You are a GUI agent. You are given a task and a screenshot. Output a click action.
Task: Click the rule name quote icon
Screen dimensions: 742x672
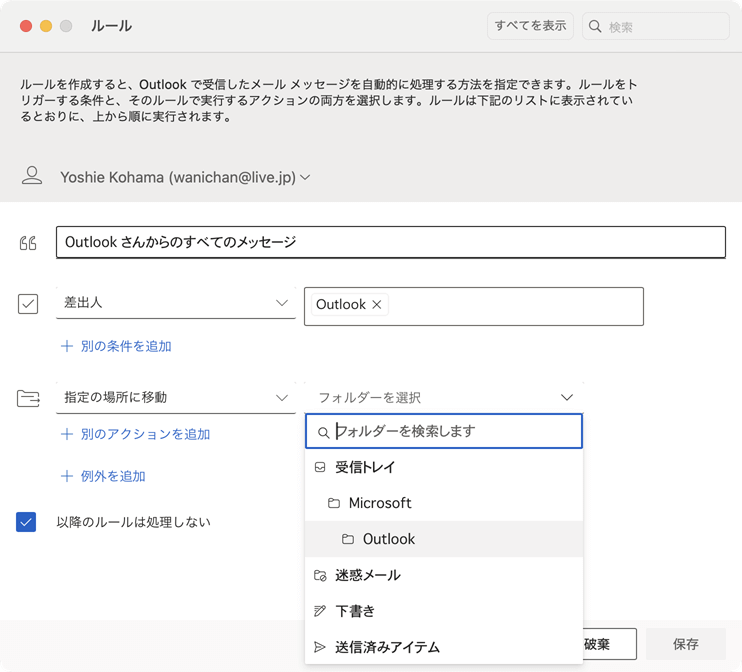tap(28, 242)
